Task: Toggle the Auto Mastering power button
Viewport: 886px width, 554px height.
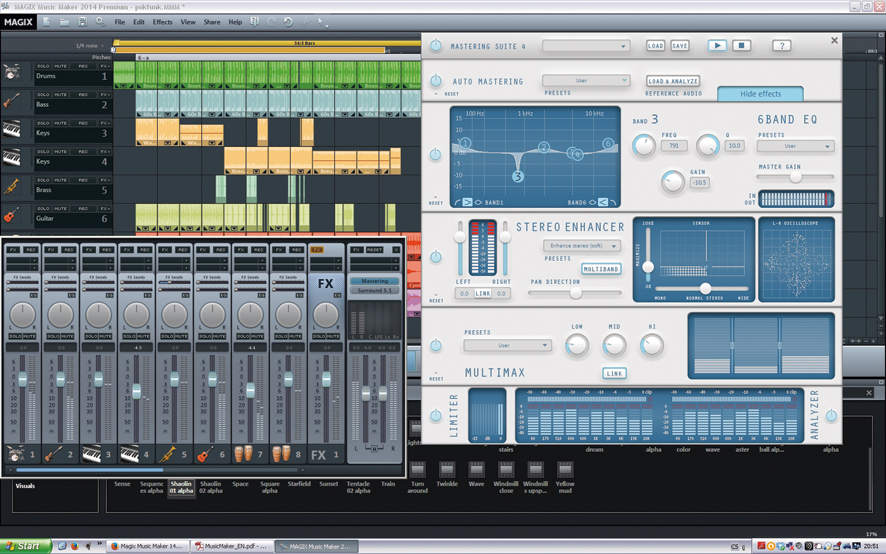Action: pyautogui.click(x=436, y=81)
